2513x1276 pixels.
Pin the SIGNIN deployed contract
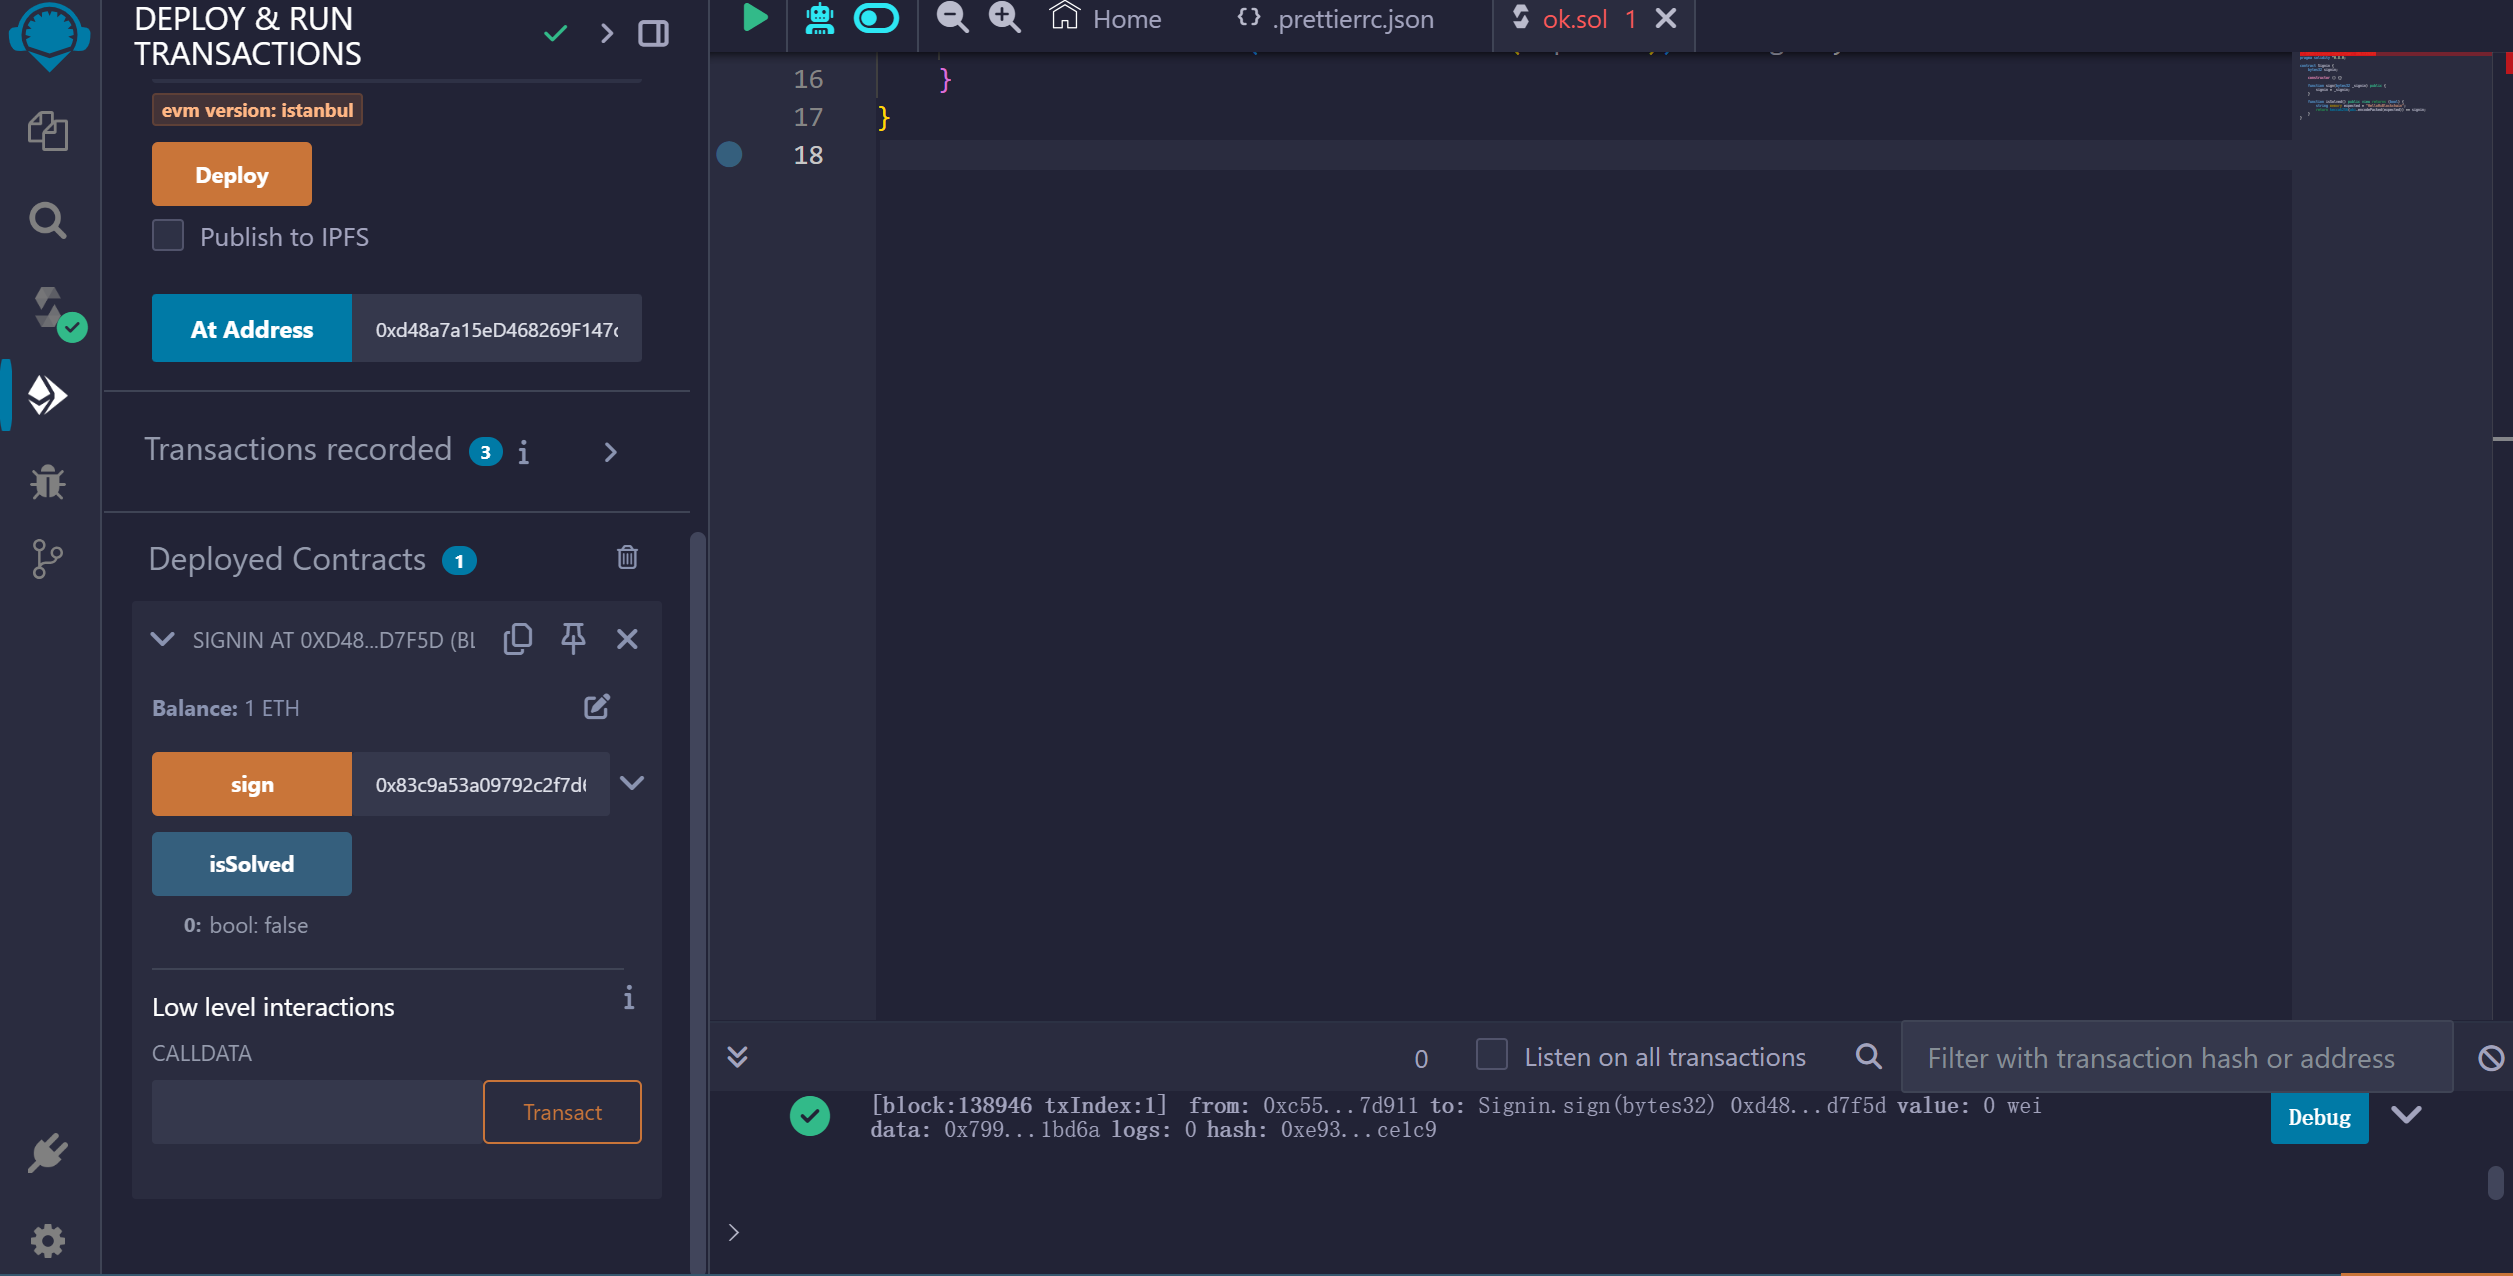573,639
